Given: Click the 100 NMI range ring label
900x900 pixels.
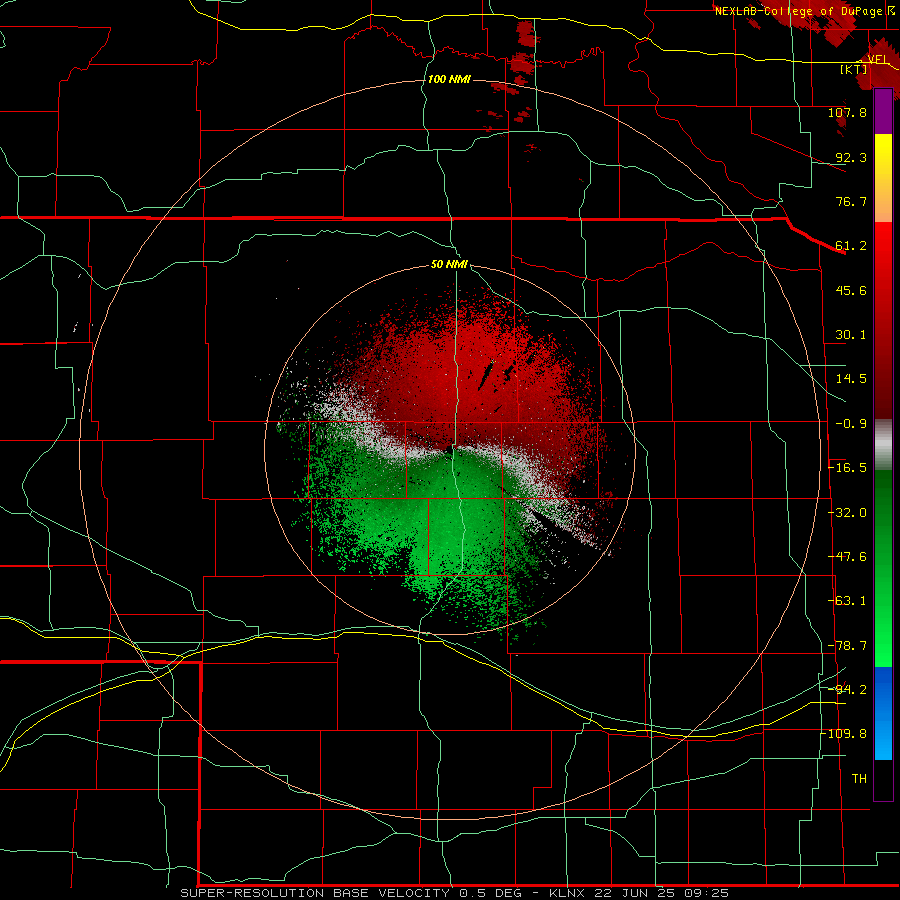Looking at the screenshot, I should tap(449, 79).
